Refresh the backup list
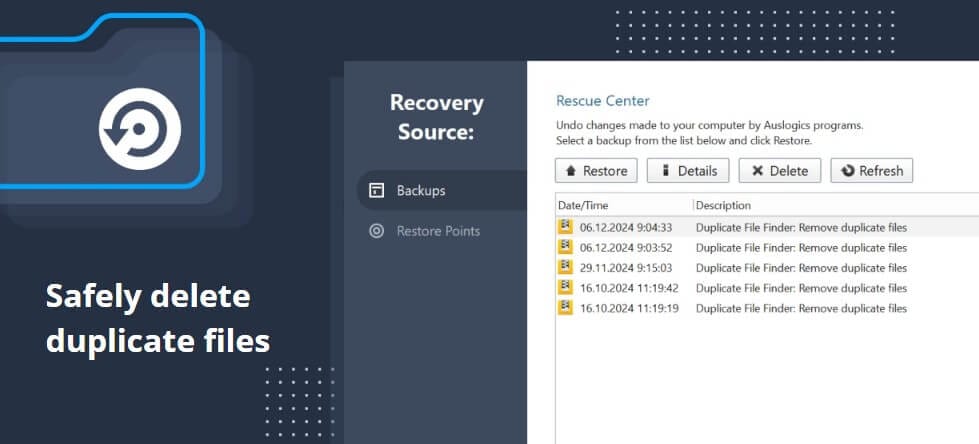The width and height of the screenshot is (979, 444). [x=872, y=170]
